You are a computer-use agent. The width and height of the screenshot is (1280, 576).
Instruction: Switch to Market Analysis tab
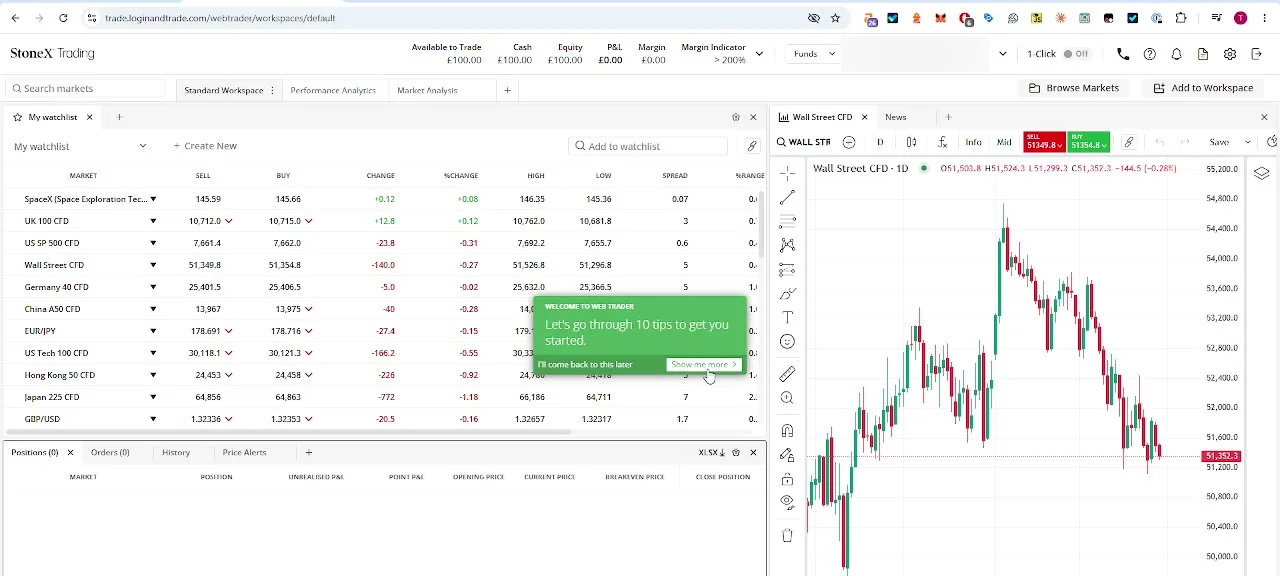click(427, 90)
